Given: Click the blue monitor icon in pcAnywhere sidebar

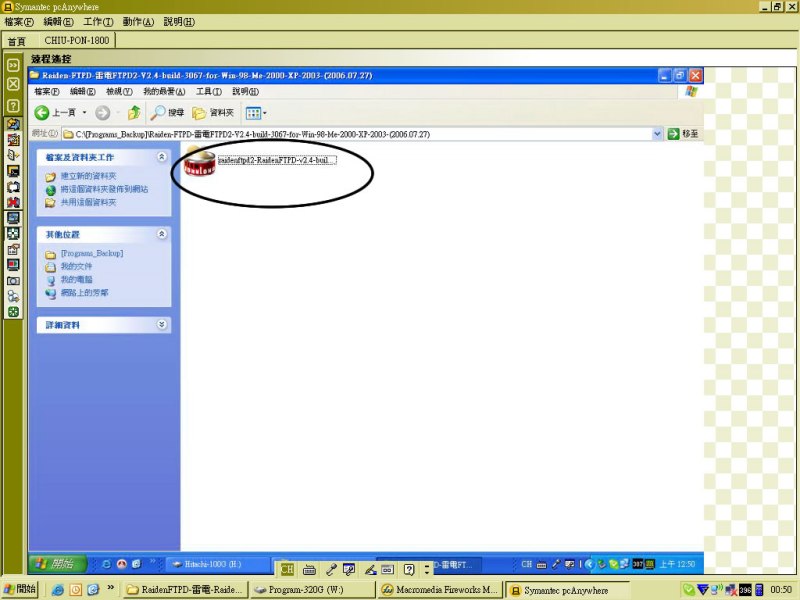Looking at the screenshot, I should pyautogui.click(x=13, y=218).
